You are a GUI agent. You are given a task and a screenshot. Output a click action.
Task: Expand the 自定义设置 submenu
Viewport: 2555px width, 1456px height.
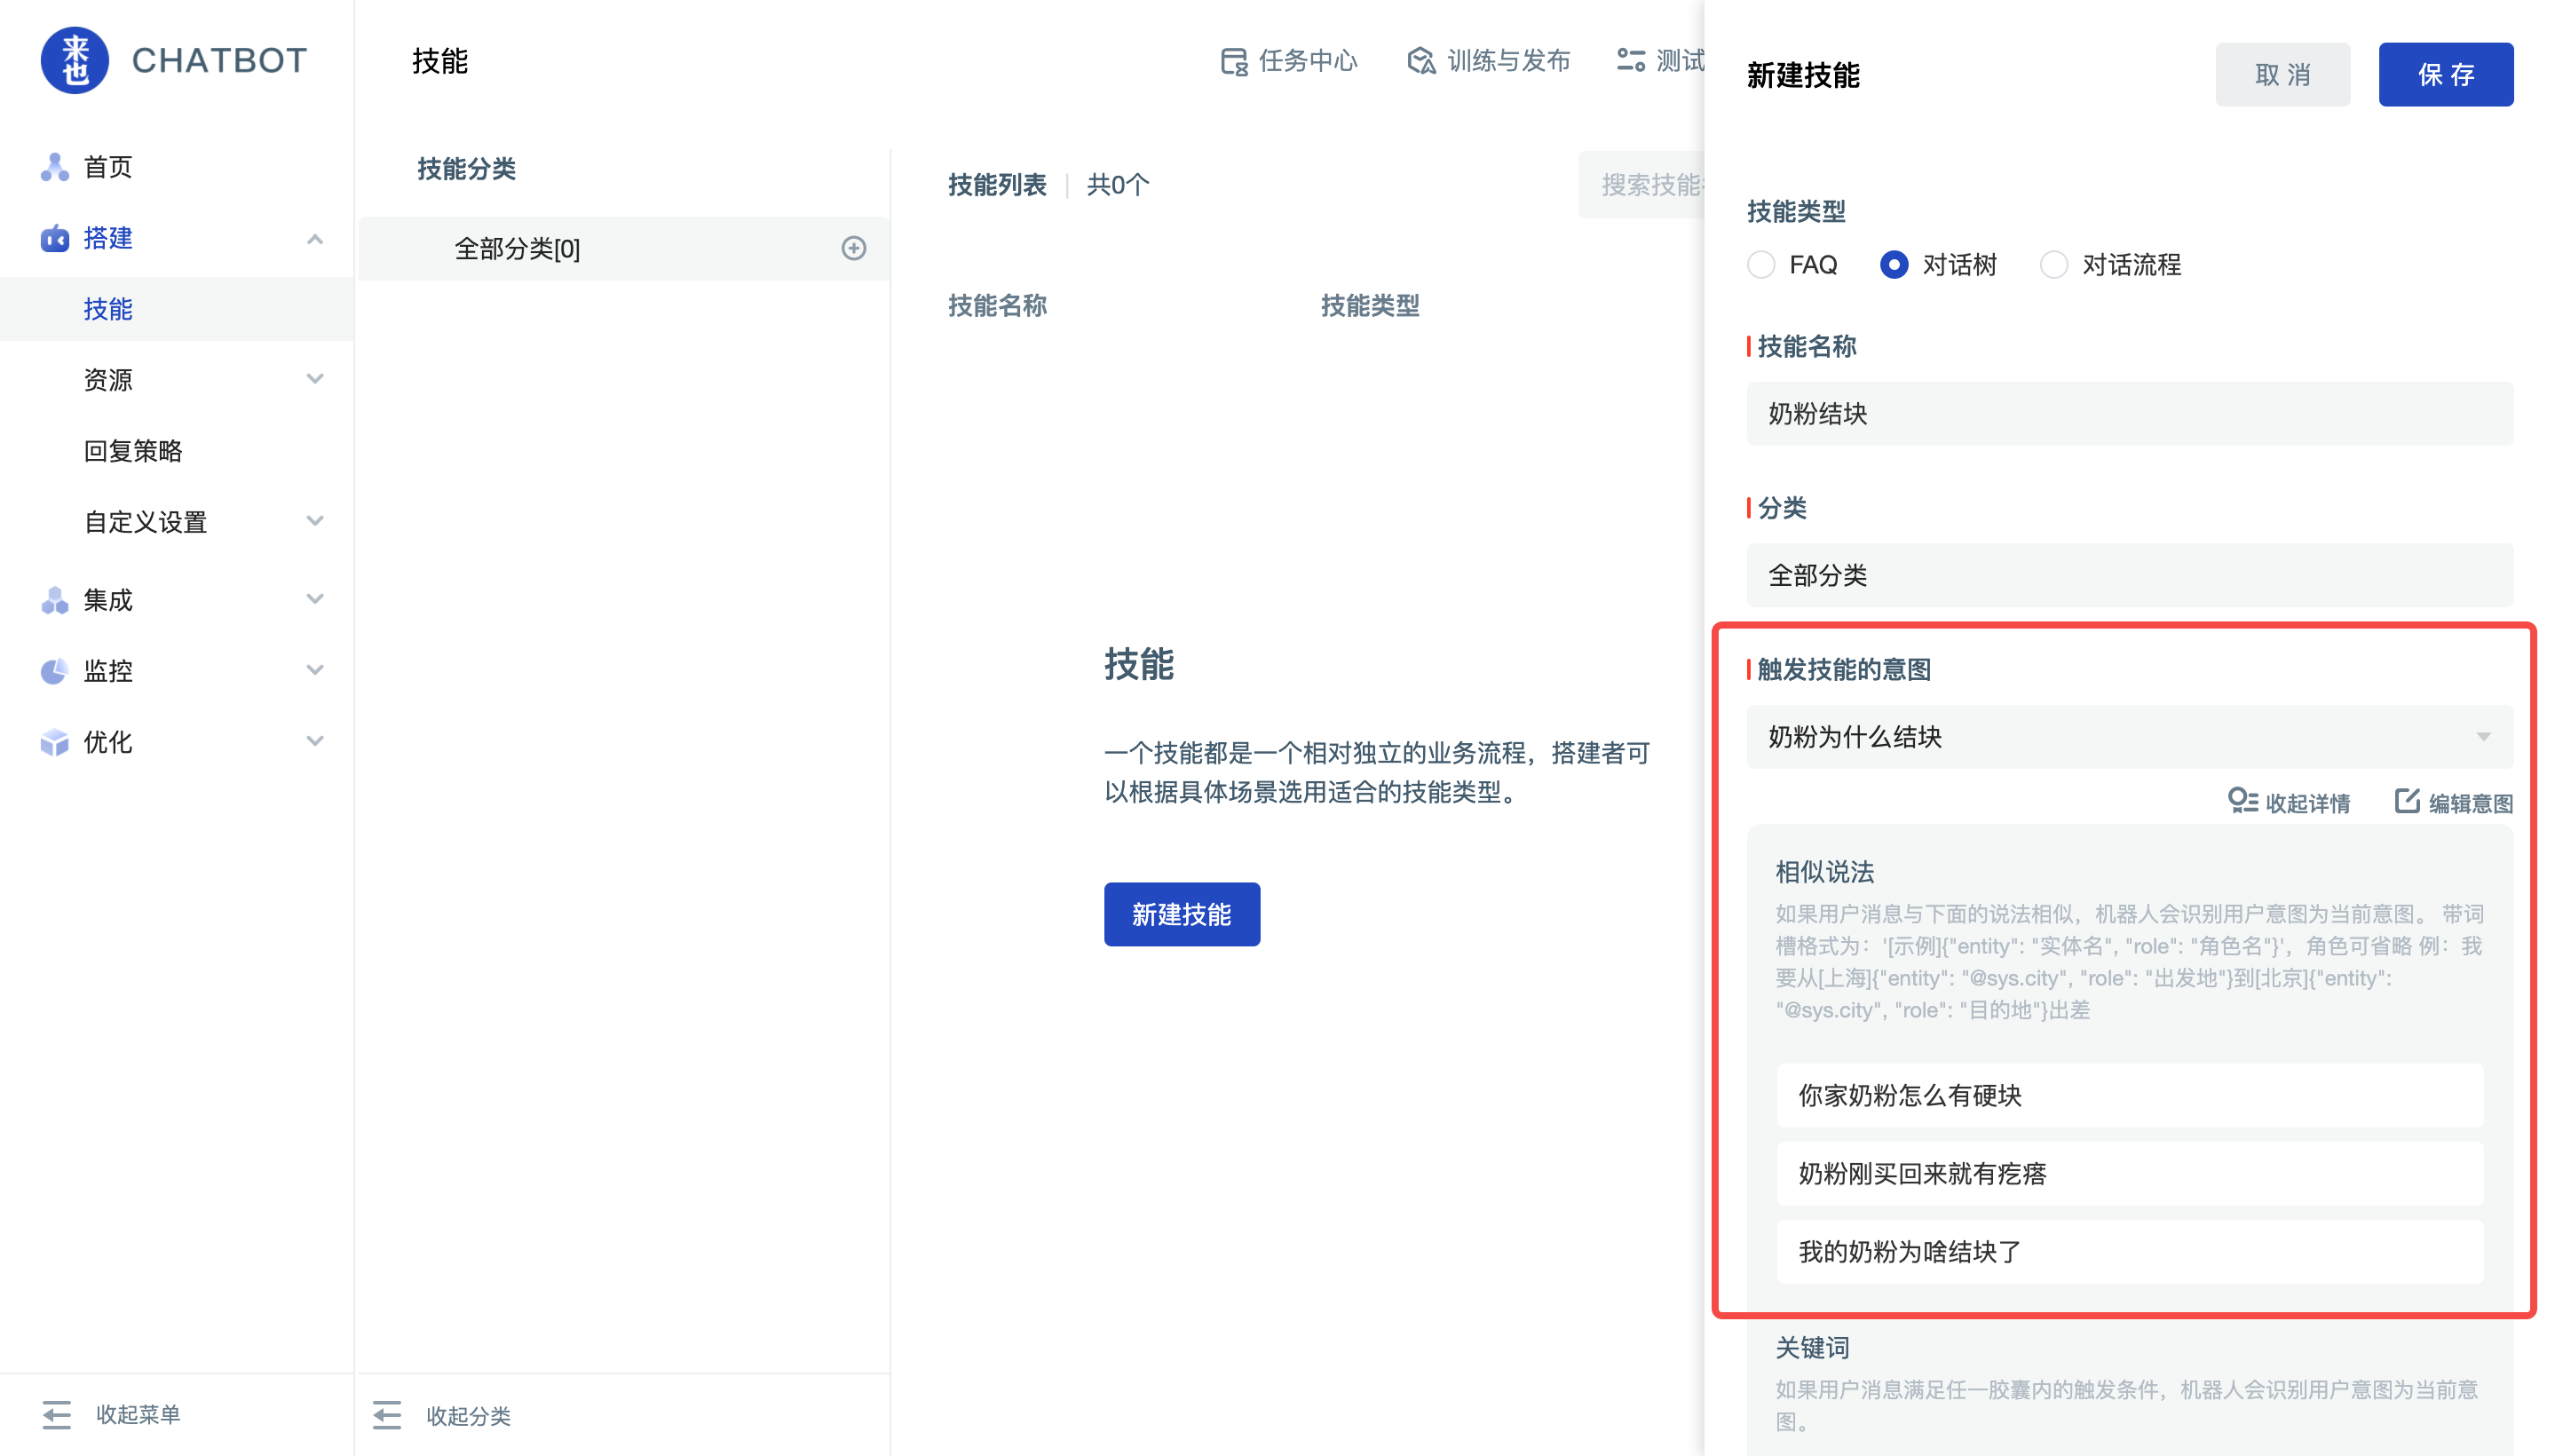(315, 521)
